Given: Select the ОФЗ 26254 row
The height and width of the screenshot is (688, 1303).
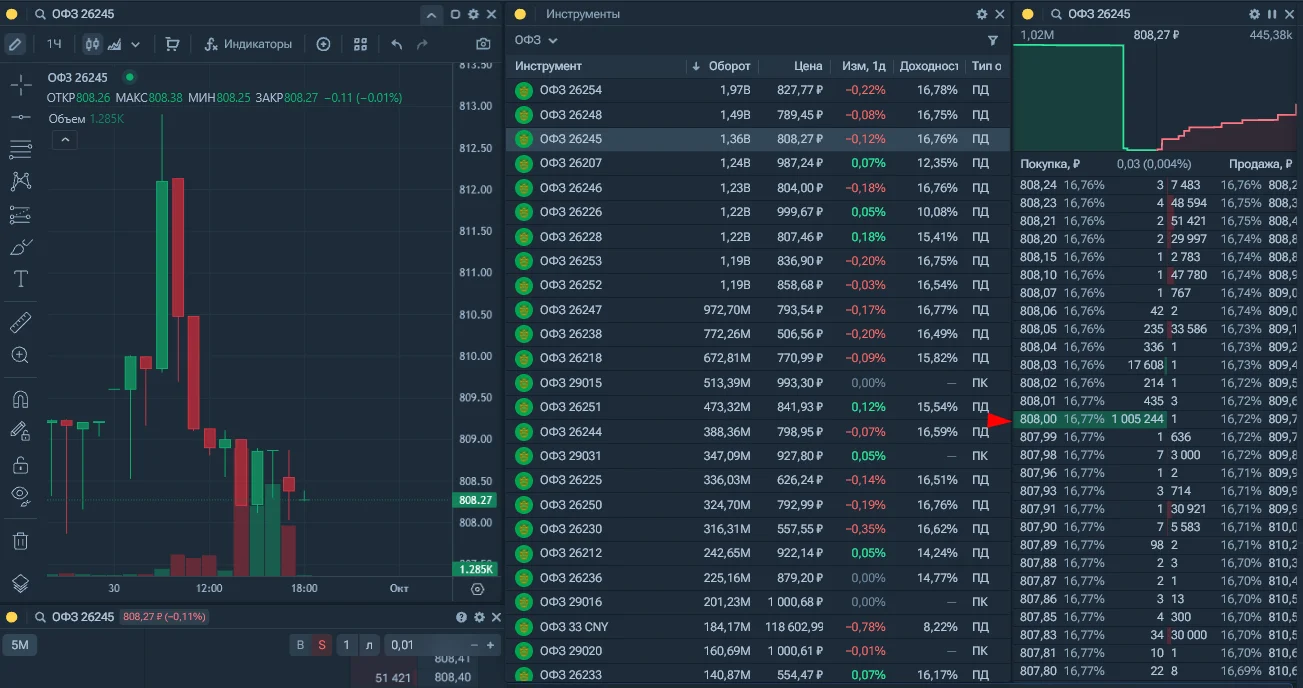Looking at the screenshot, I should tap(758, 90).
